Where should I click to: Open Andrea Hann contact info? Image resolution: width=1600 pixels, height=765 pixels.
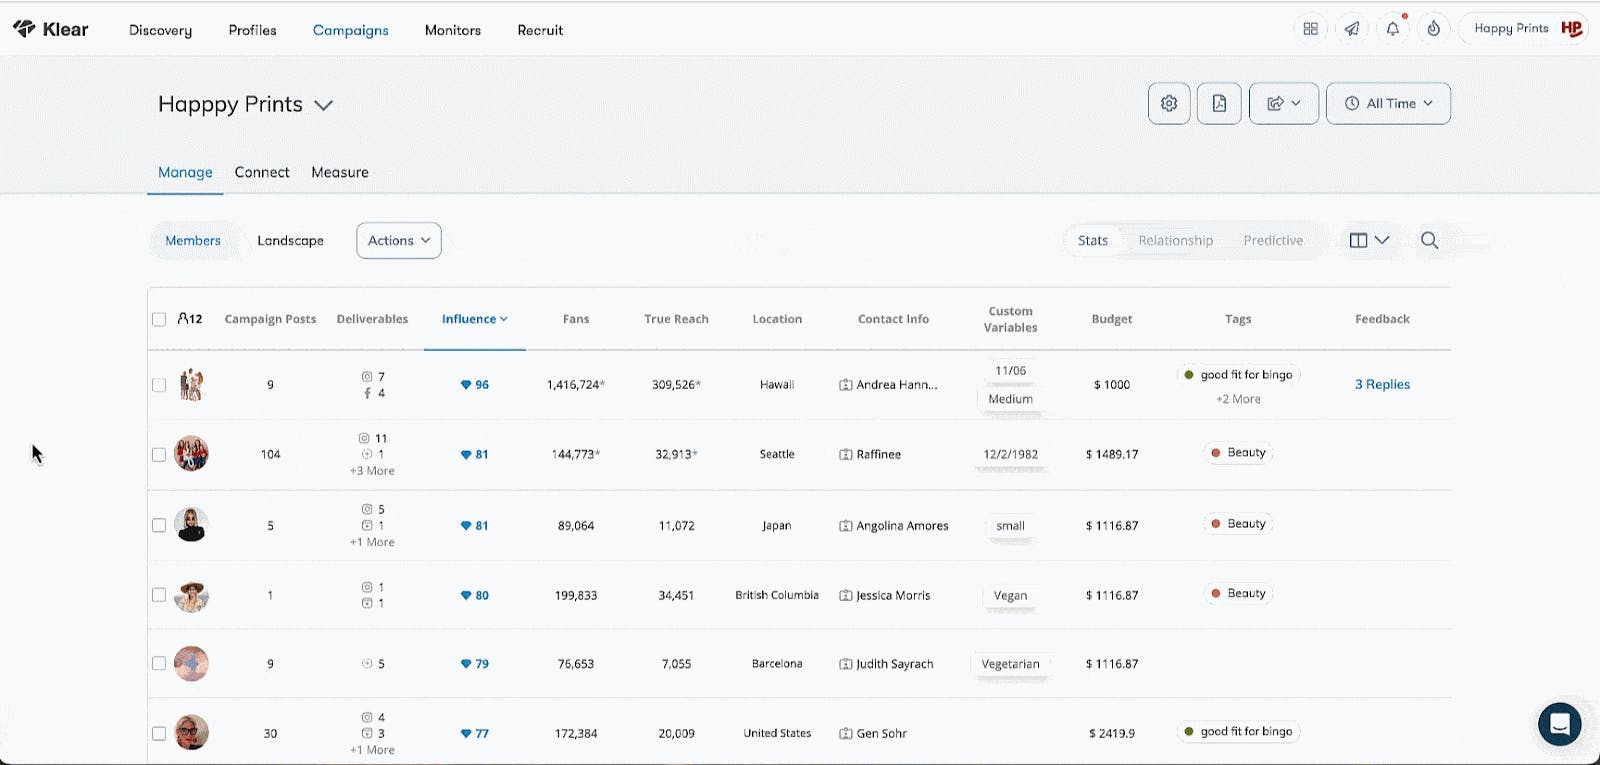tap(889, 384)
